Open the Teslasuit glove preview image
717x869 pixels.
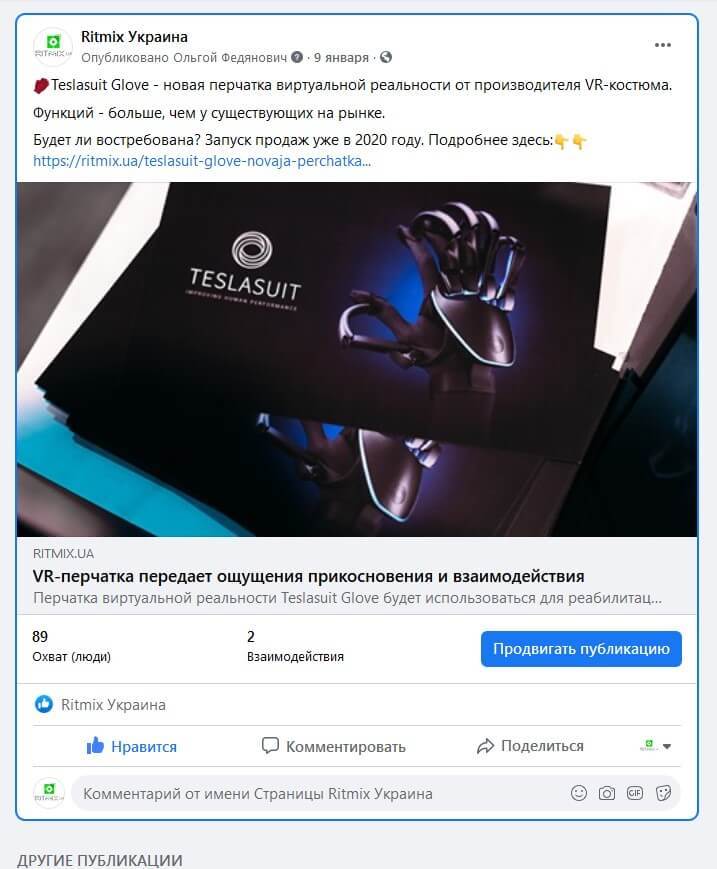click(x=357, y=359)
